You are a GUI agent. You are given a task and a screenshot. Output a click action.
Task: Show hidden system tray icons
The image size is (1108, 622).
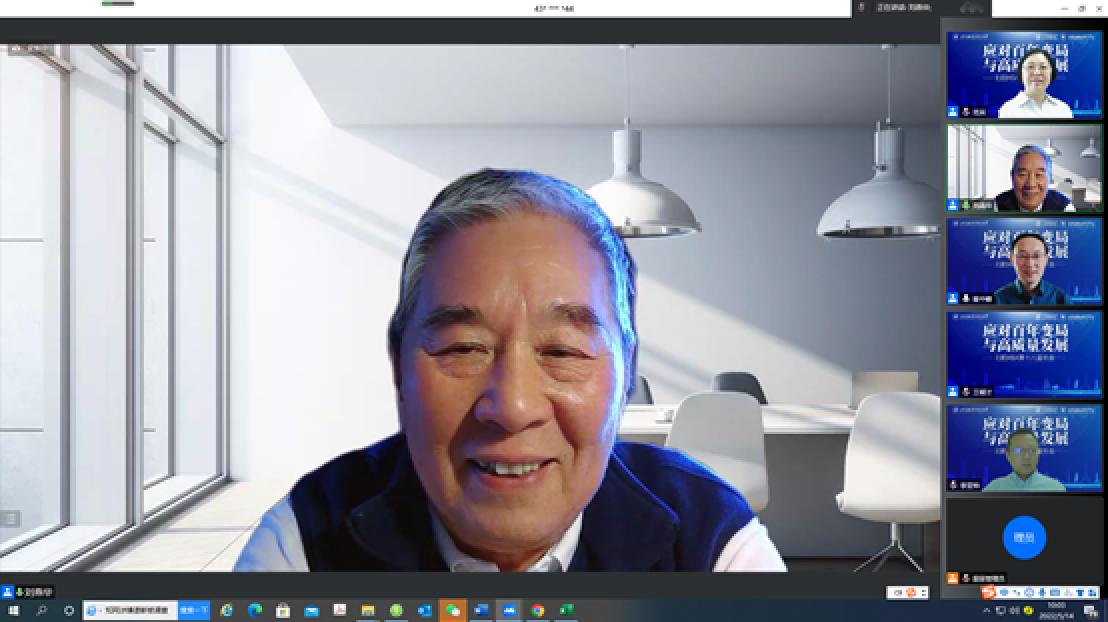(x=987, y=610)
